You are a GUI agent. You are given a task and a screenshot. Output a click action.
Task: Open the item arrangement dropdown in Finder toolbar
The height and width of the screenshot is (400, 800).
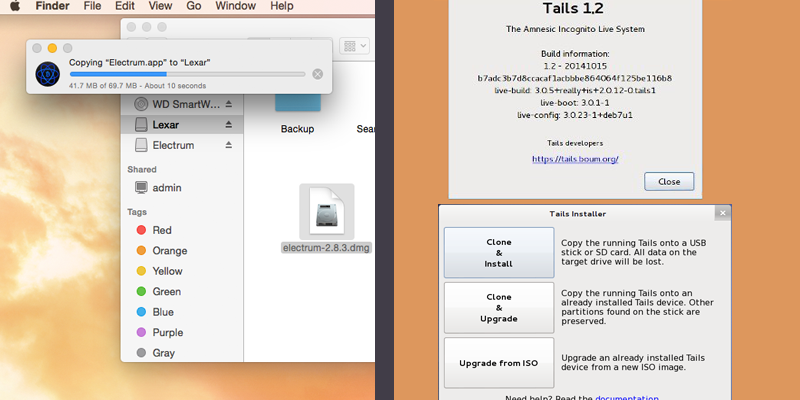[x=355, y=45]
